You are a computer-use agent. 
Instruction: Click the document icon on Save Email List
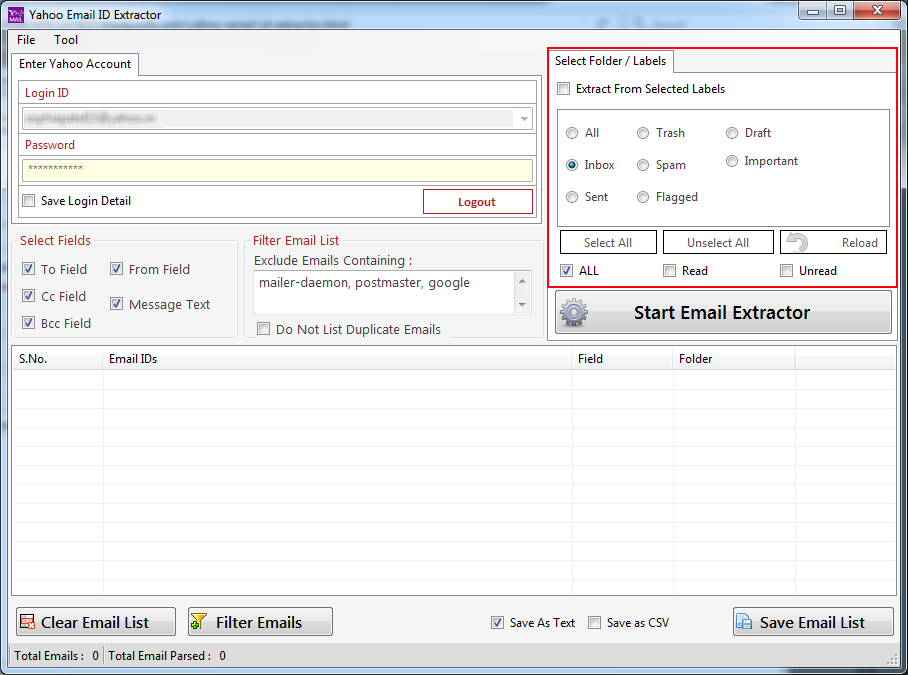744,622
